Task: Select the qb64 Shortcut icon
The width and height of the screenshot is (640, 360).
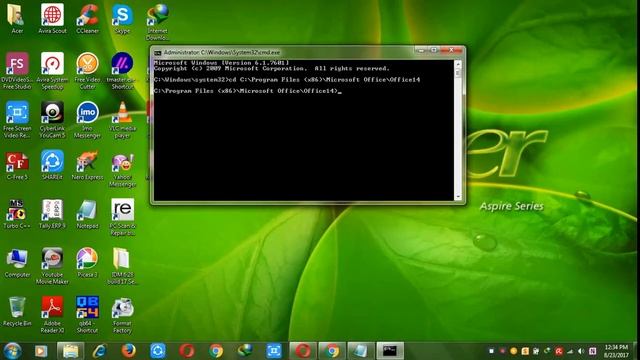Action: click(x=87, y=315)
